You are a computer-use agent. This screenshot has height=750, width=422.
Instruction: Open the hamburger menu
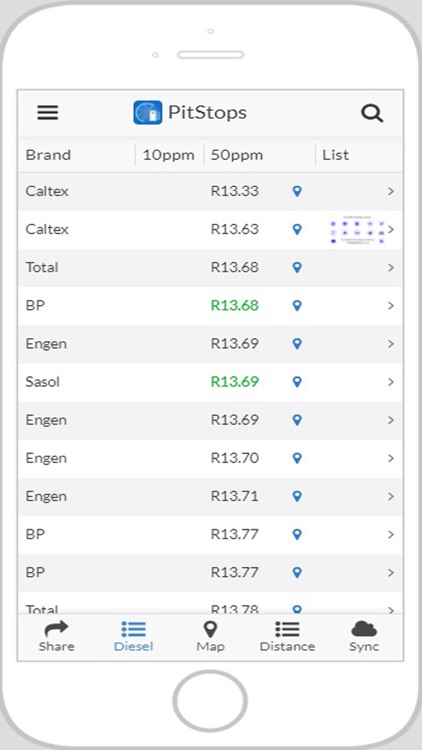48,113
